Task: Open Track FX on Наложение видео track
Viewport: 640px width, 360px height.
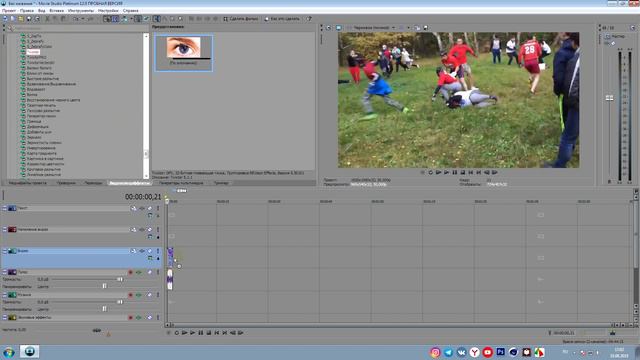Action: coord(142,230)
